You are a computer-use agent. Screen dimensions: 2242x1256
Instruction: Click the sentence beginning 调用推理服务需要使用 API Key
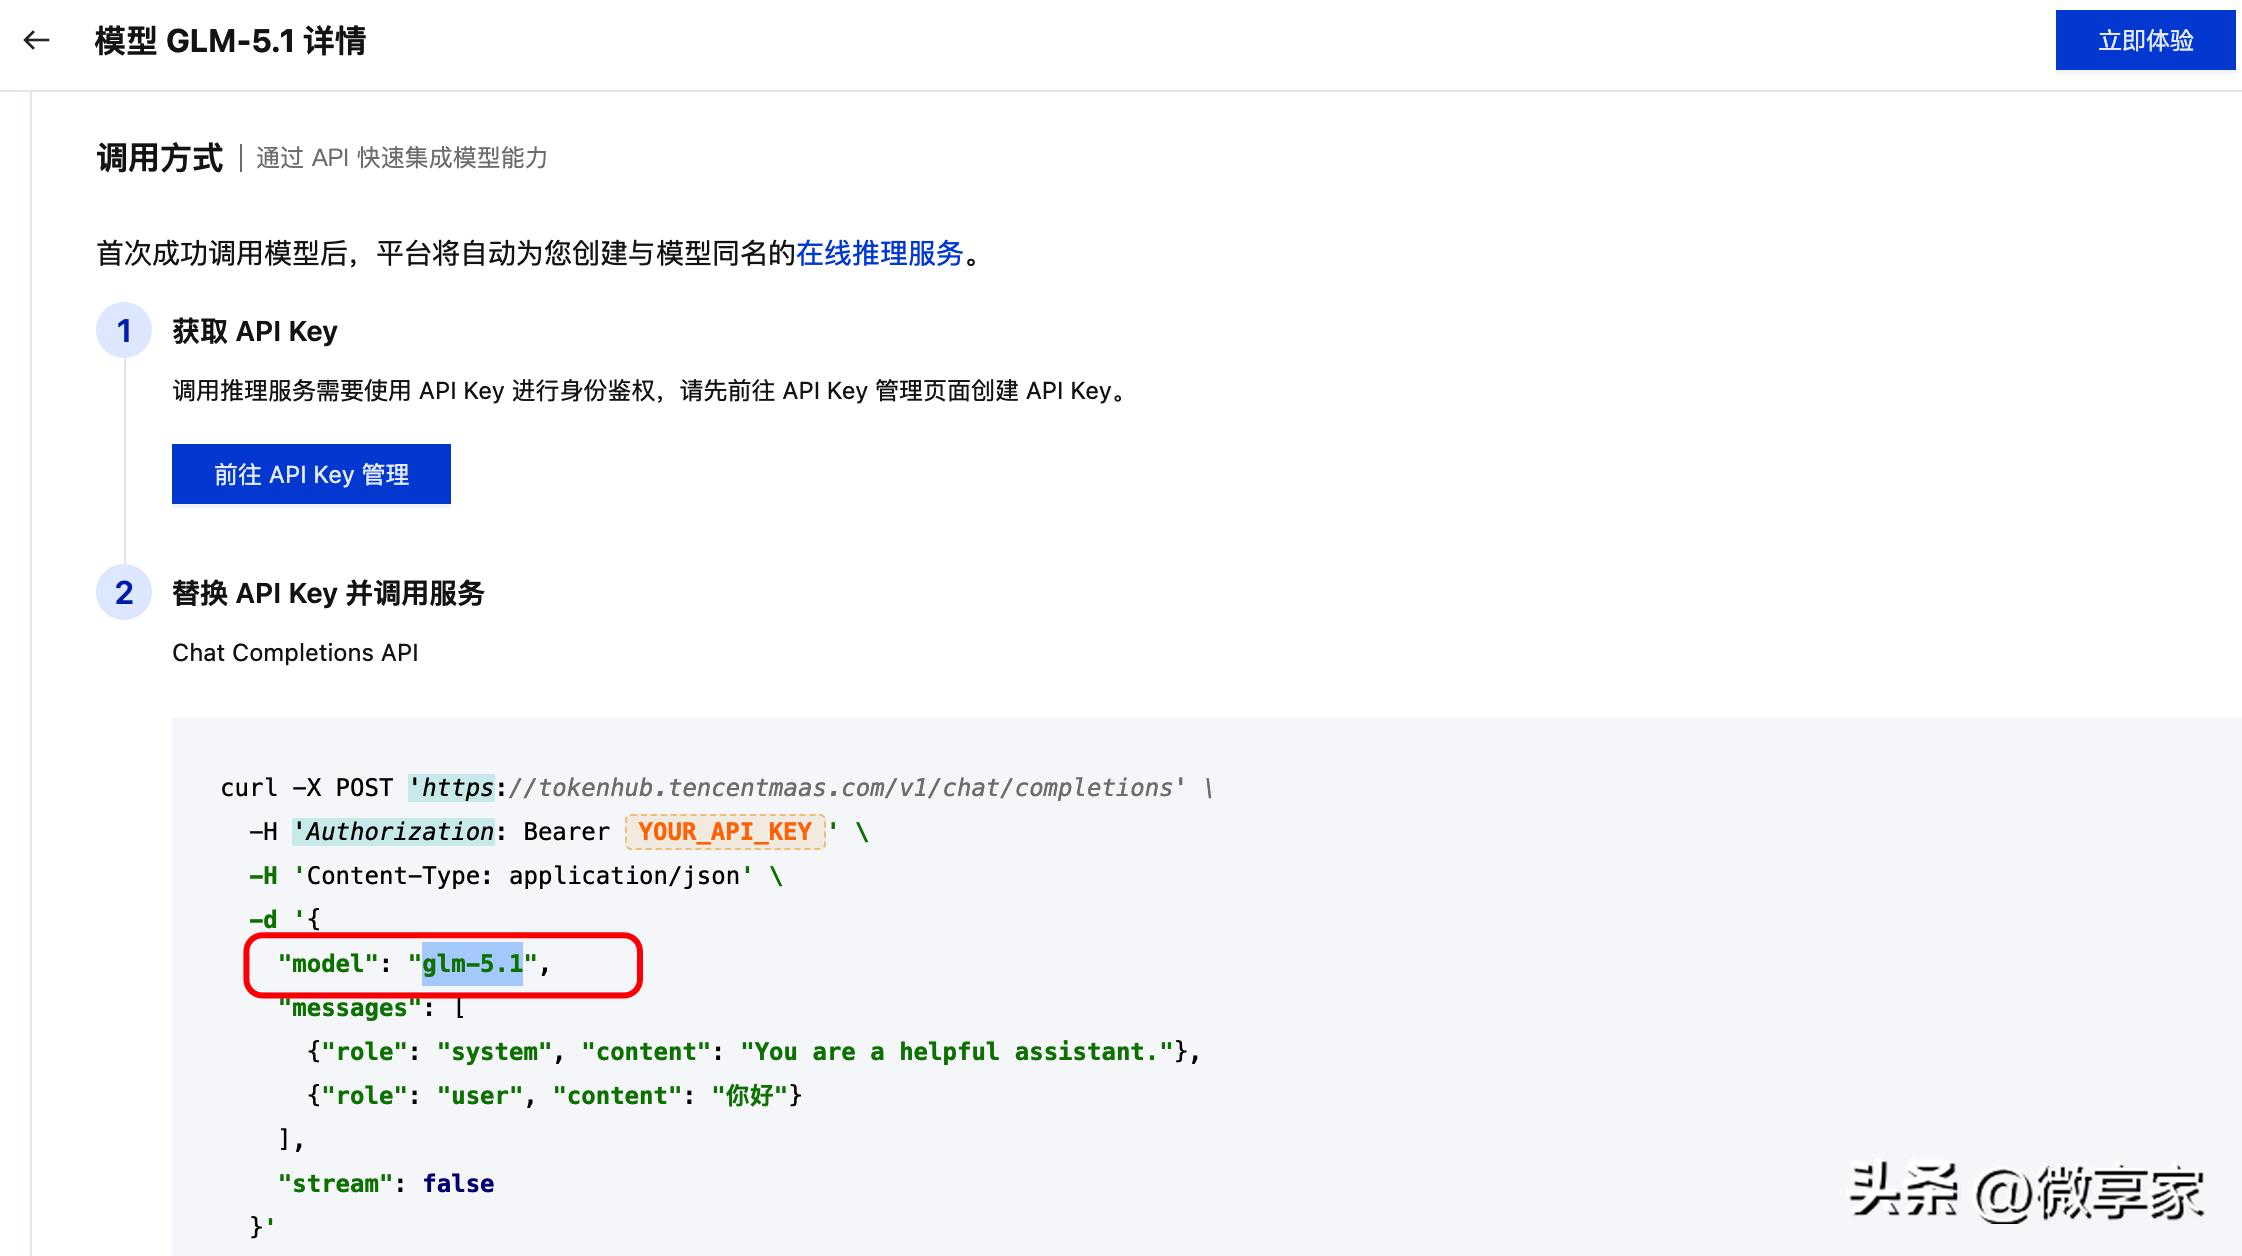click(648, 391)
